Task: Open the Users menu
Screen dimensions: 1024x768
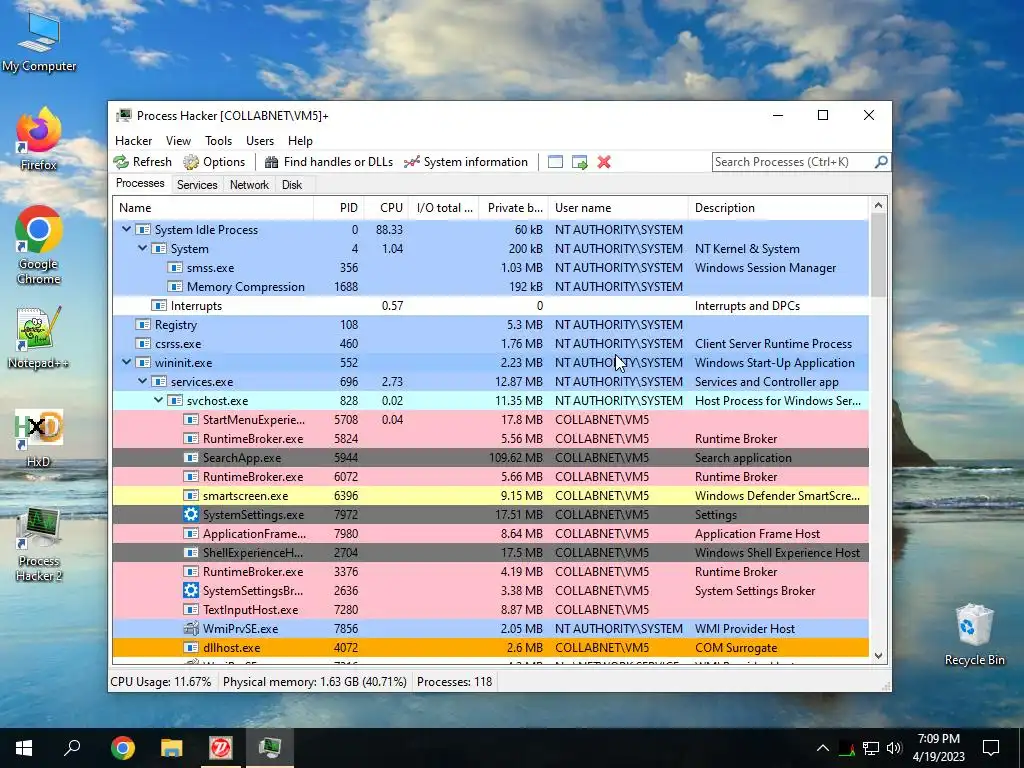Action: 260,141
